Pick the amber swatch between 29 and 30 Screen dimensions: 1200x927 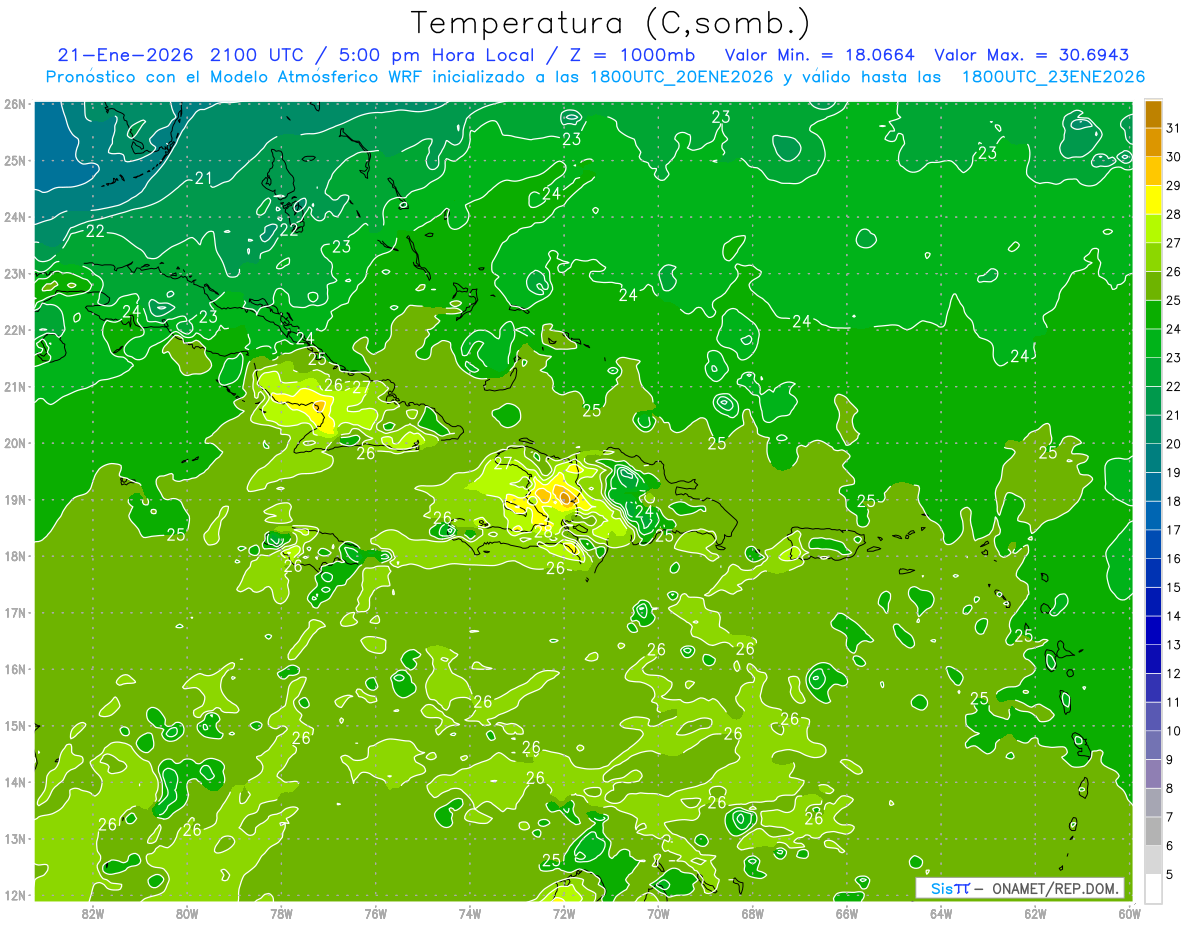click(1153, 170)
